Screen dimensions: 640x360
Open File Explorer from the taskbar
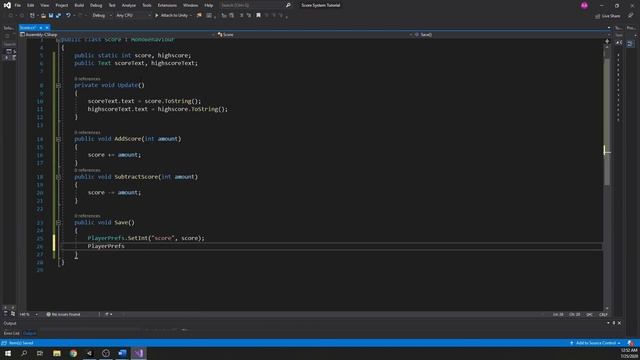[x=57, y=353]
